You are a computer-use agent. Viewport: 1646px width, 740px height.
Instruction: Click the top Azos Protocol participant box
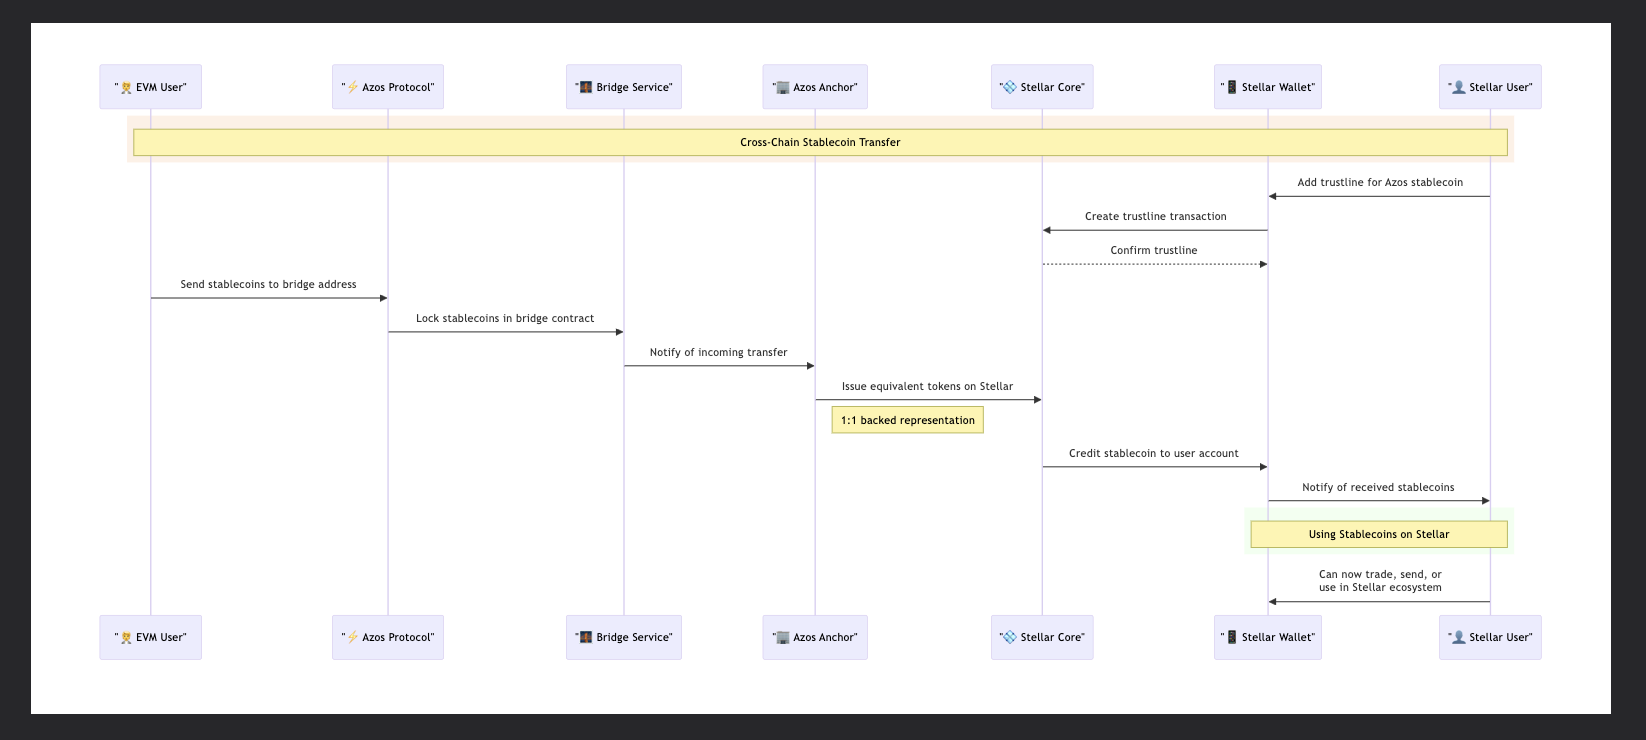(x=388, y=87)
